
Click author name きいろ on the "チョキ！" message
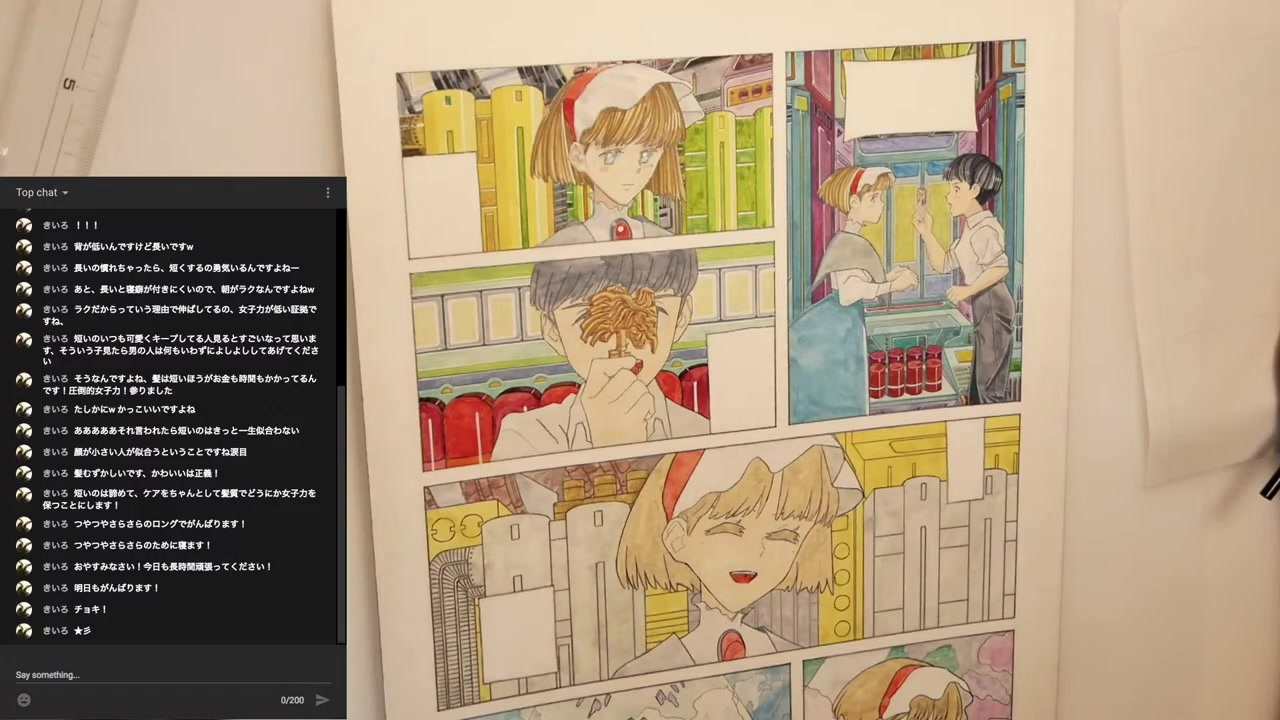[x=55, y=609]
